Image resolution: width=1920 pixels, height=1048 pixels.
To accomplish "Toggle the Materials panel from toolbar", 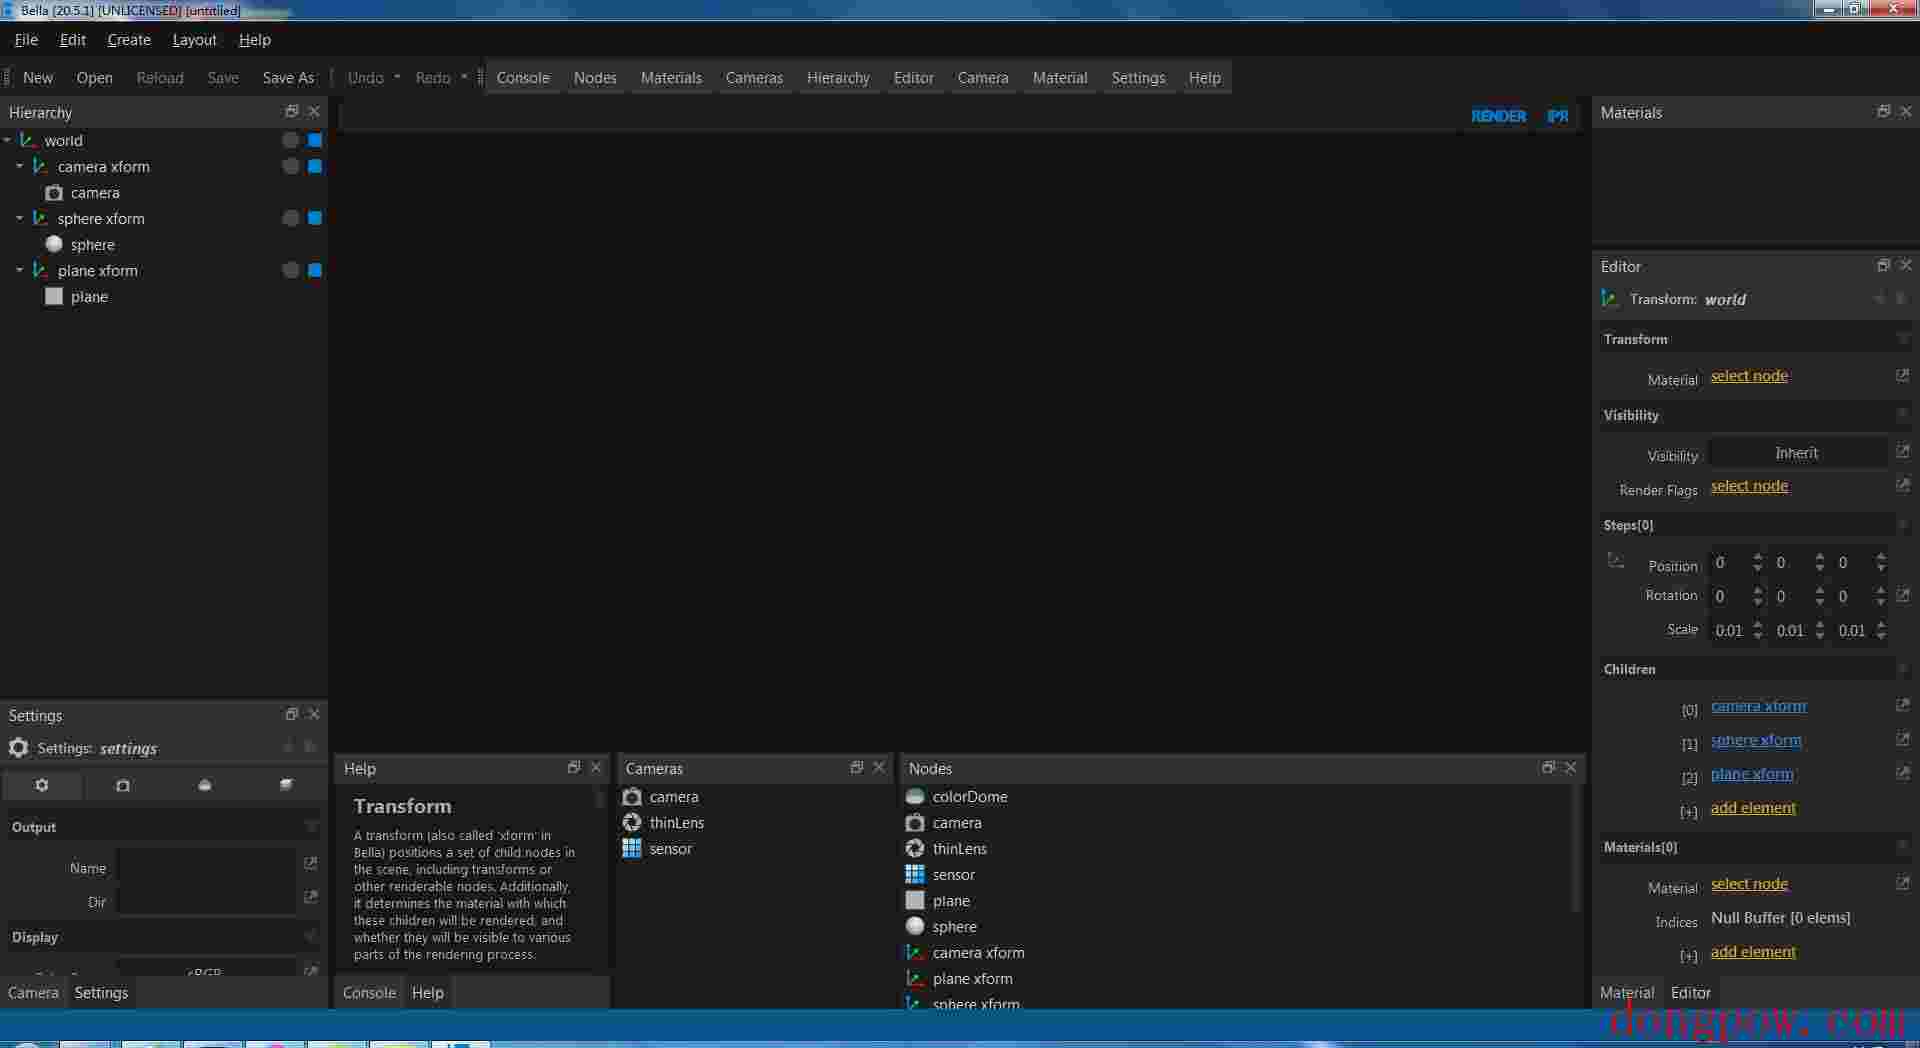I will (671, 78).
